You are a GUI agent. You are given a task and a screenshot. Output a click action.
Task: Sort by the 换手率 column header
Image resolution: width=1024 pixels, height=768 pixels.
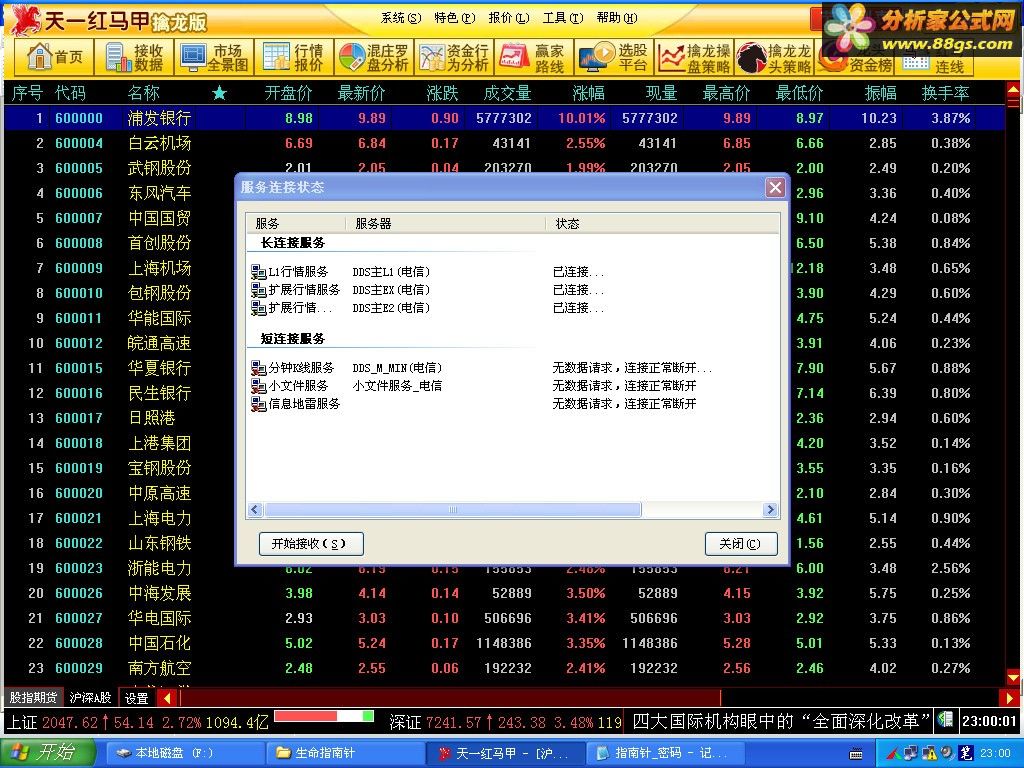point(945,93)
